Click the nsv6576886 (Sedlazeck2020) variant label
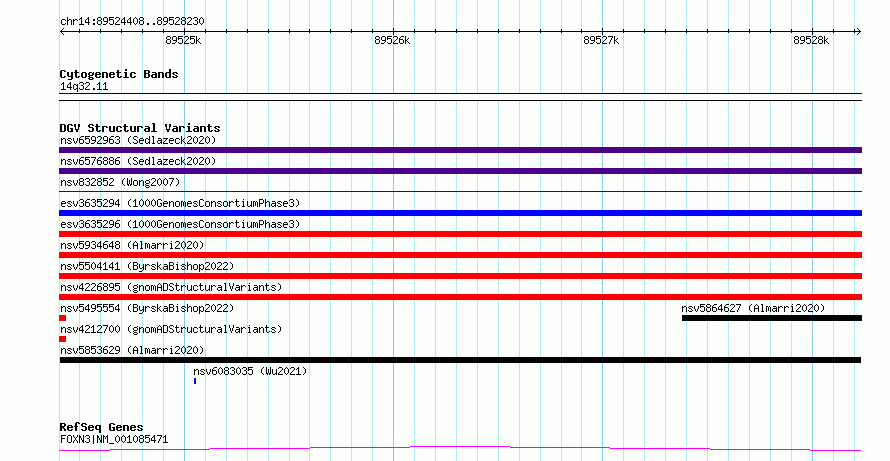The image size is (890, 461). click(x=138, y=161)
